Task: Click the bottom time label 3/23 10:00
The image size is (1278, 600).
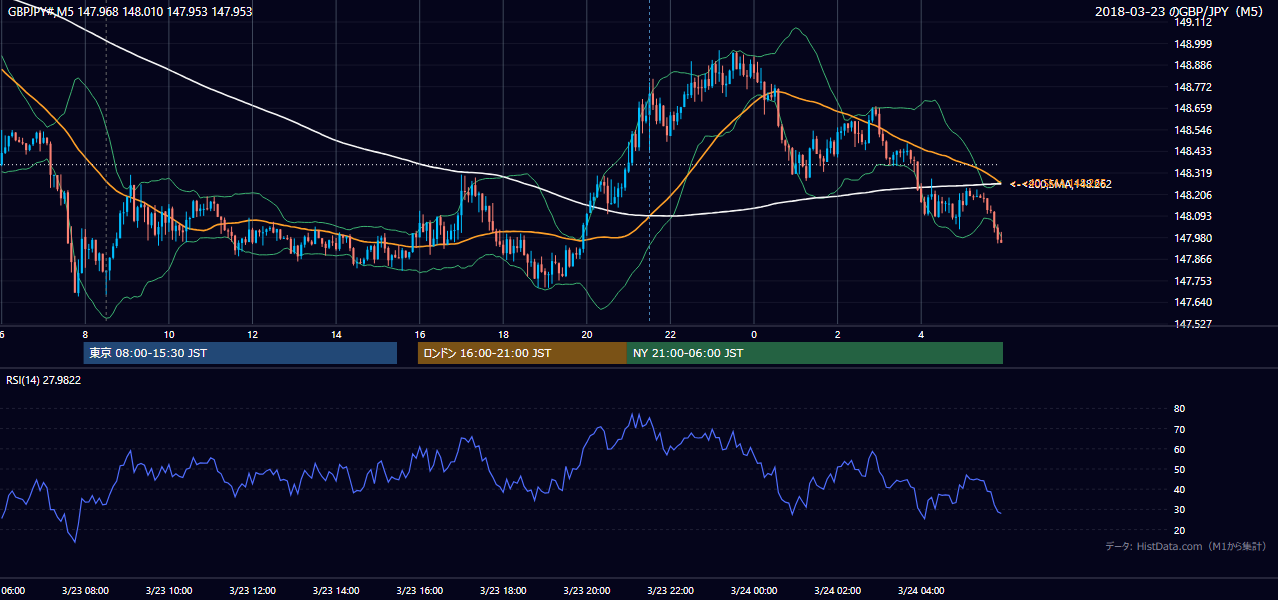Action: [x=169, y=590]
